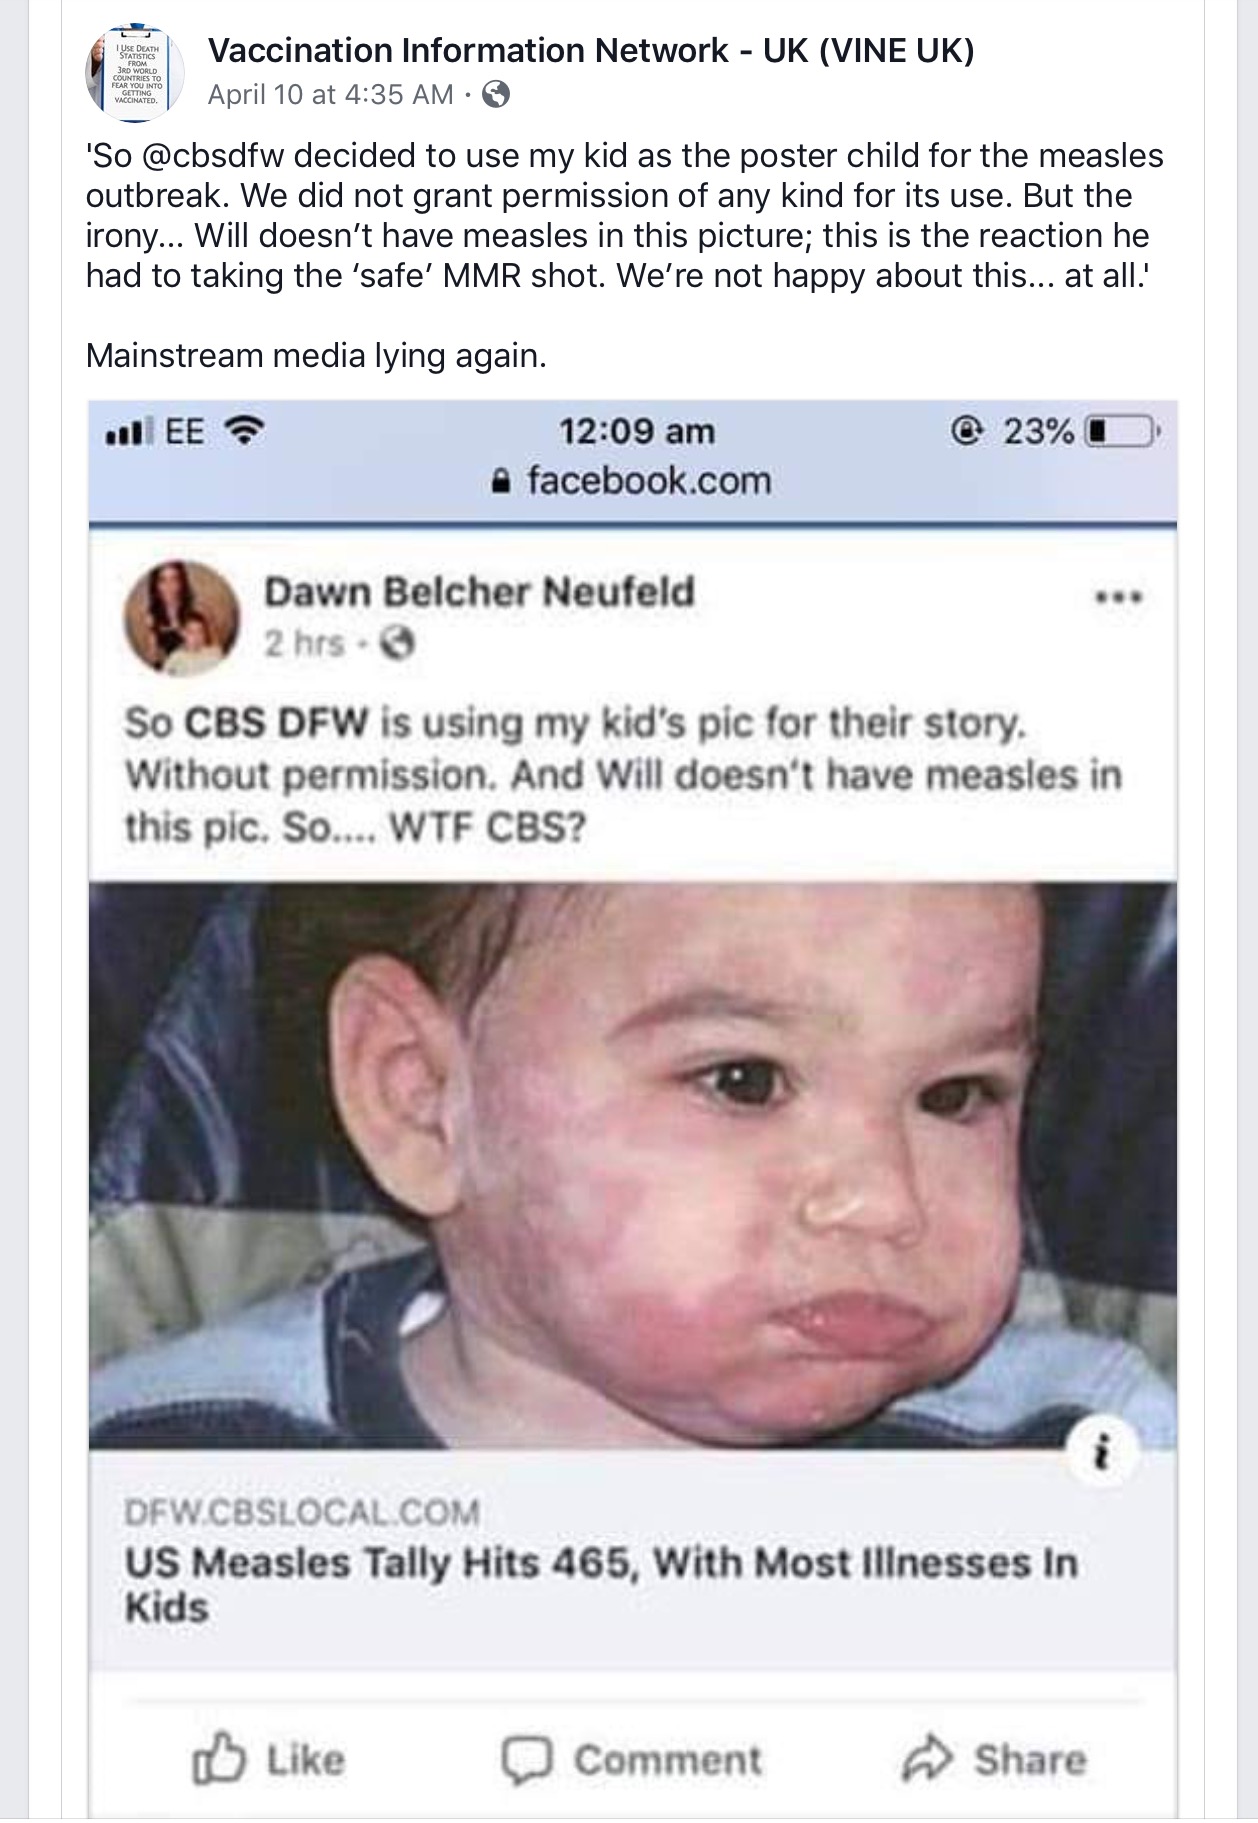
Task: Open the US Measles Tally headline
Action: (x=600, y=1584)
